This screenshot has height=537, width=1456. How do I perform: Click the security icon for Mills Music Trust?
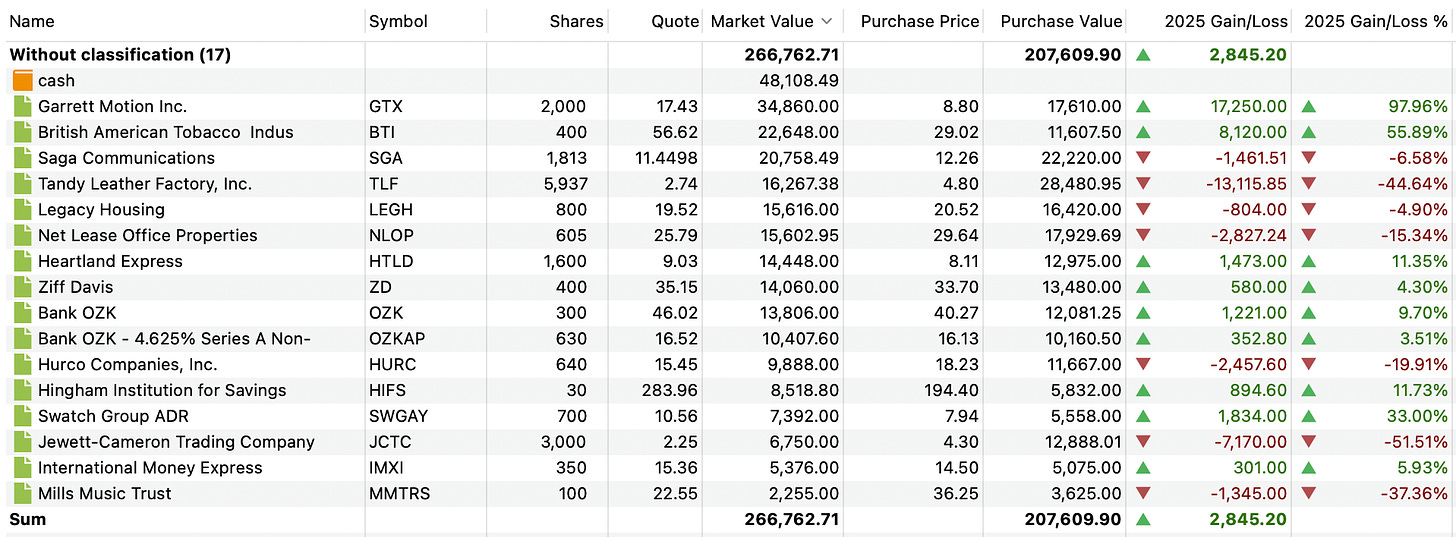click(23, 494)
